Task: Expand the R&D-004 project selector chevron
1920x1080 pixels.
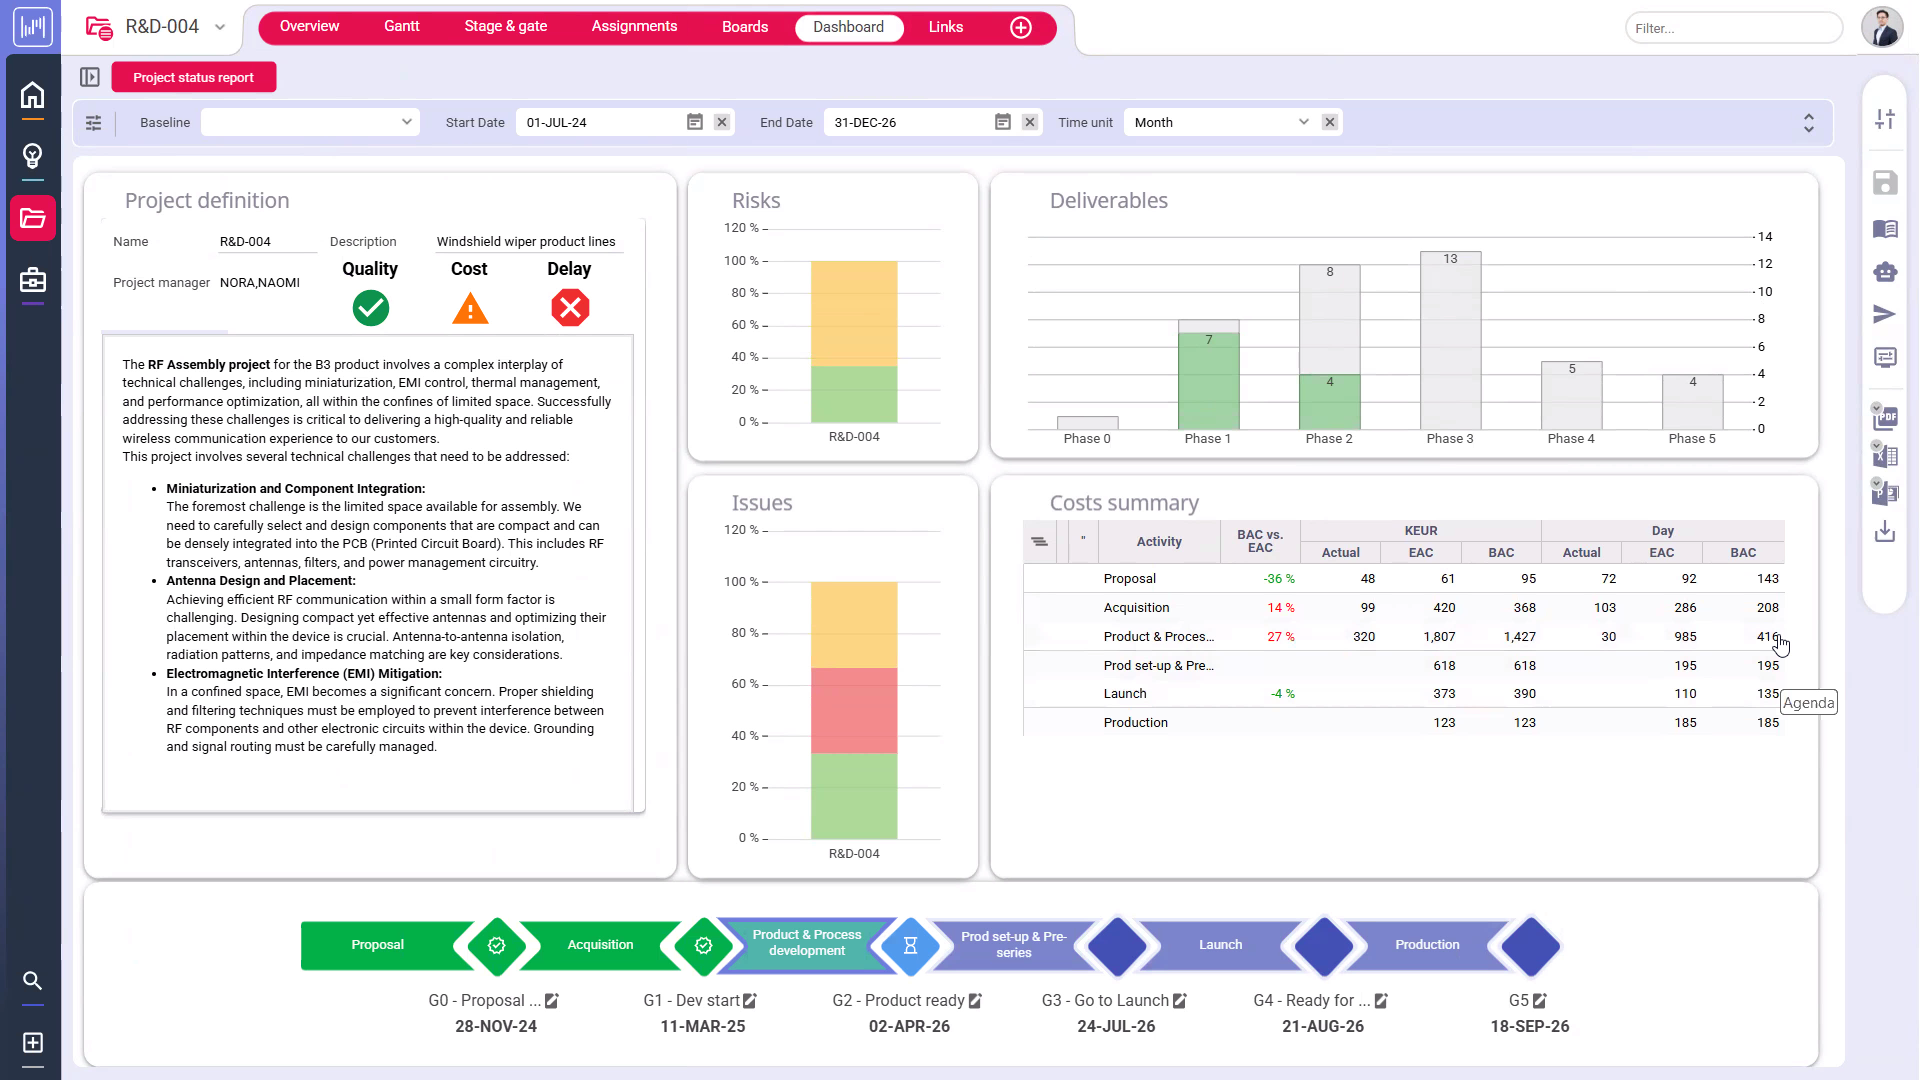Action: click(x=220, y=27)
